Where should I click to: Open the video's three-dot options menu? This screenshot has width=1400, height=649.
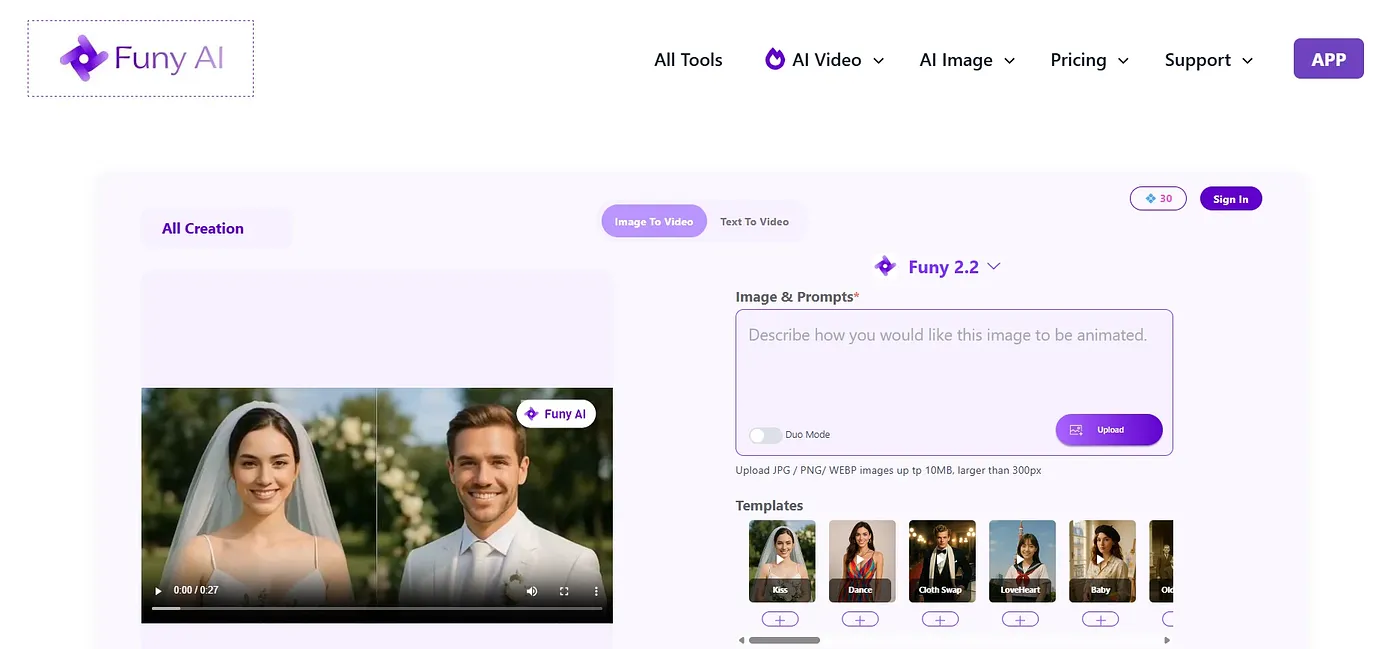(x=597, y=591)
